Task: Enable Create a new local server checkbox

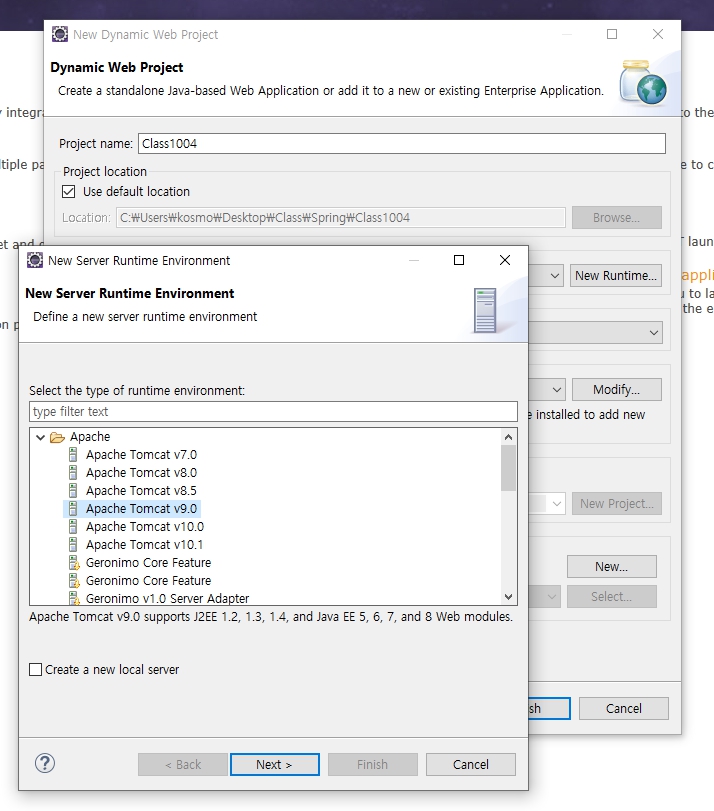Action: tap(36, 670)
